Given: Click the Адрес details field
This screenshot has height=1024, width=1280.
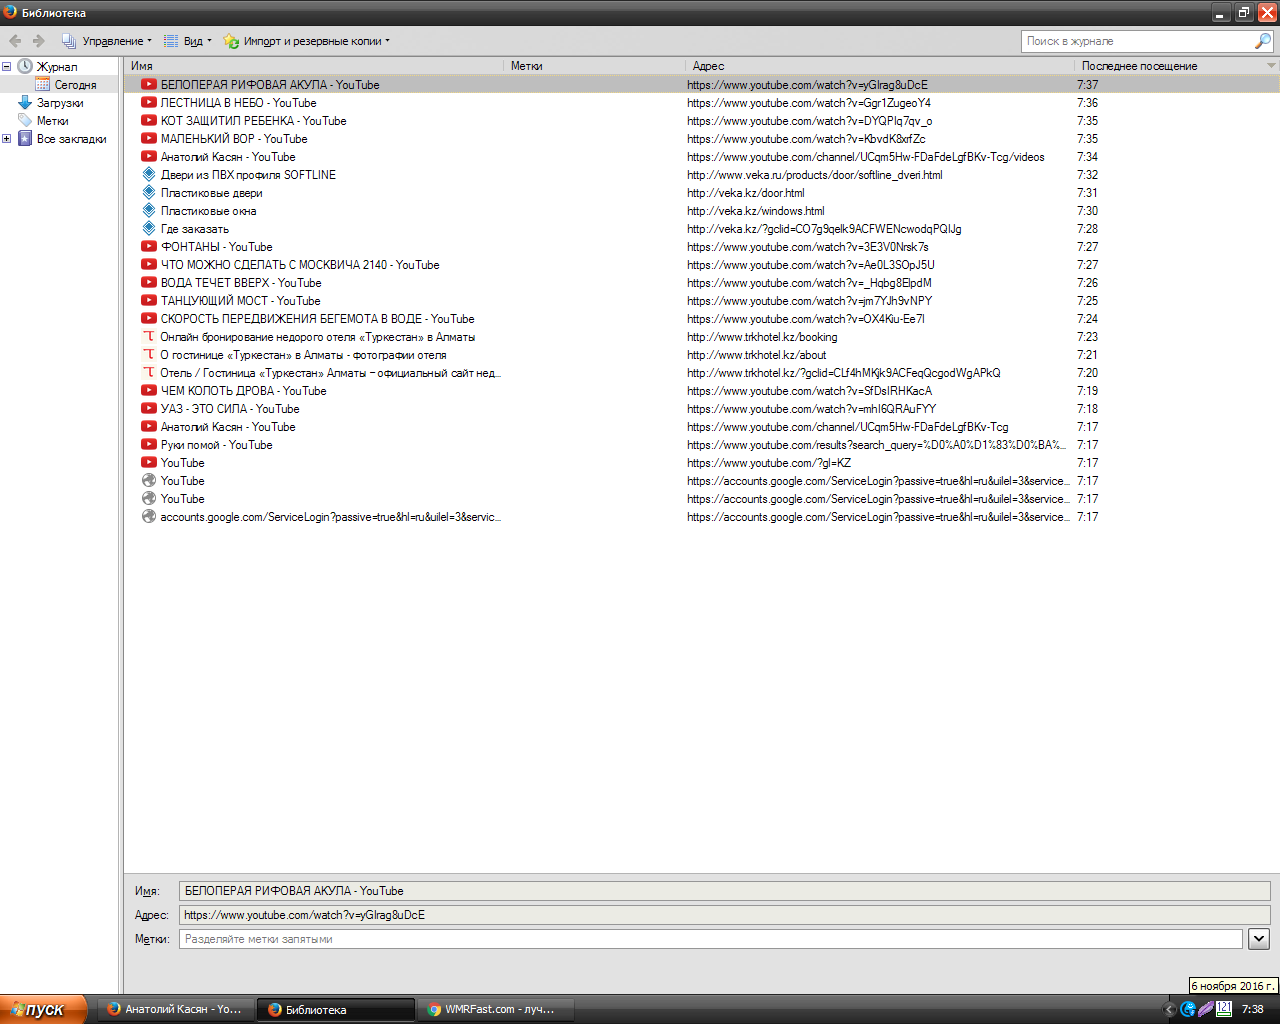Looking at the screenshot, I should [725, 915].
